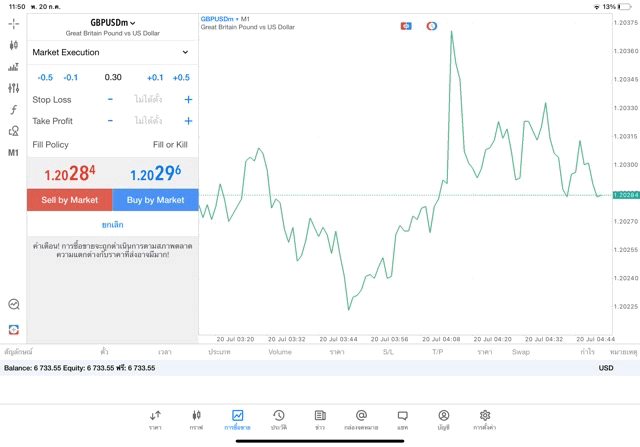Click the red-blue square icon on chart
The width and height of the screenshot is (640, 447).
tap(406, 26)
